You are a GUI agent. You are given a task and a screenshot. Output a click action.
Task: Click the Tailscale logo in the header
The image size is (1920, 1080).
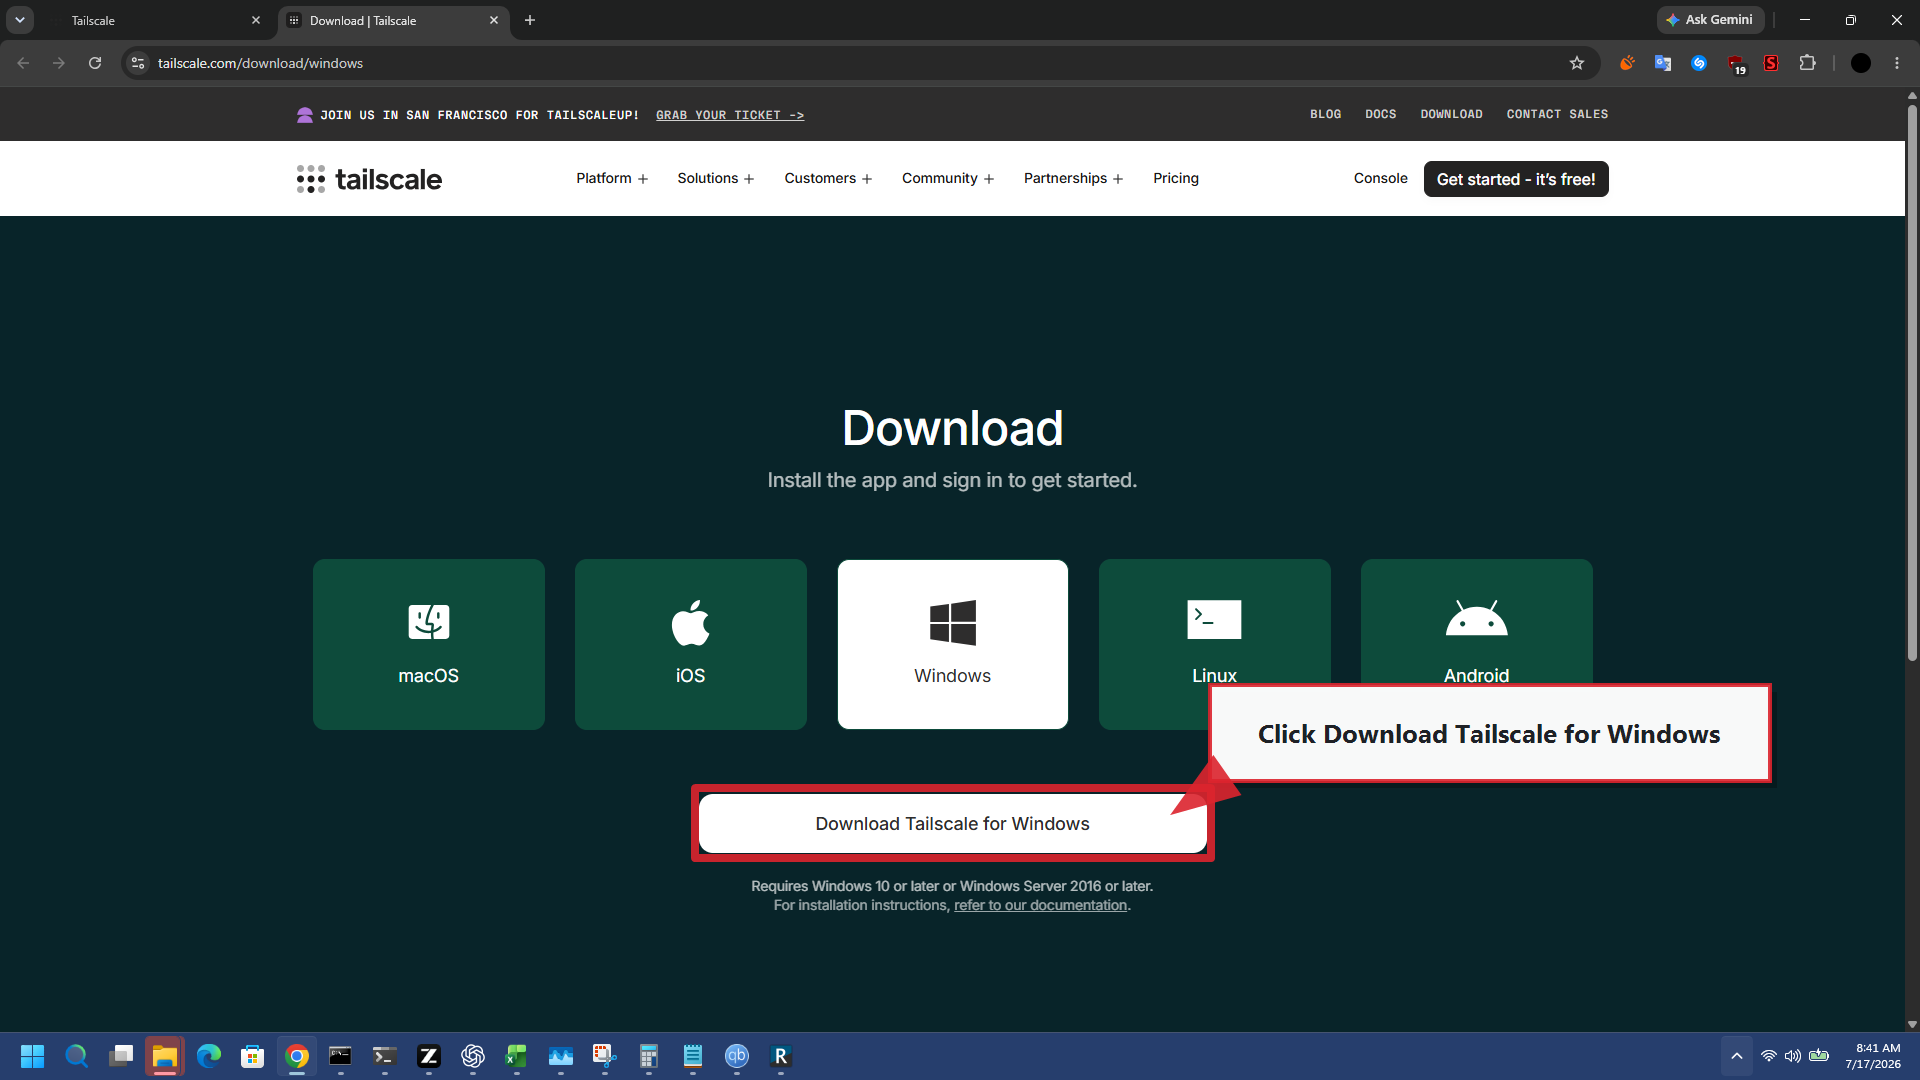click(x=369, y=179)
